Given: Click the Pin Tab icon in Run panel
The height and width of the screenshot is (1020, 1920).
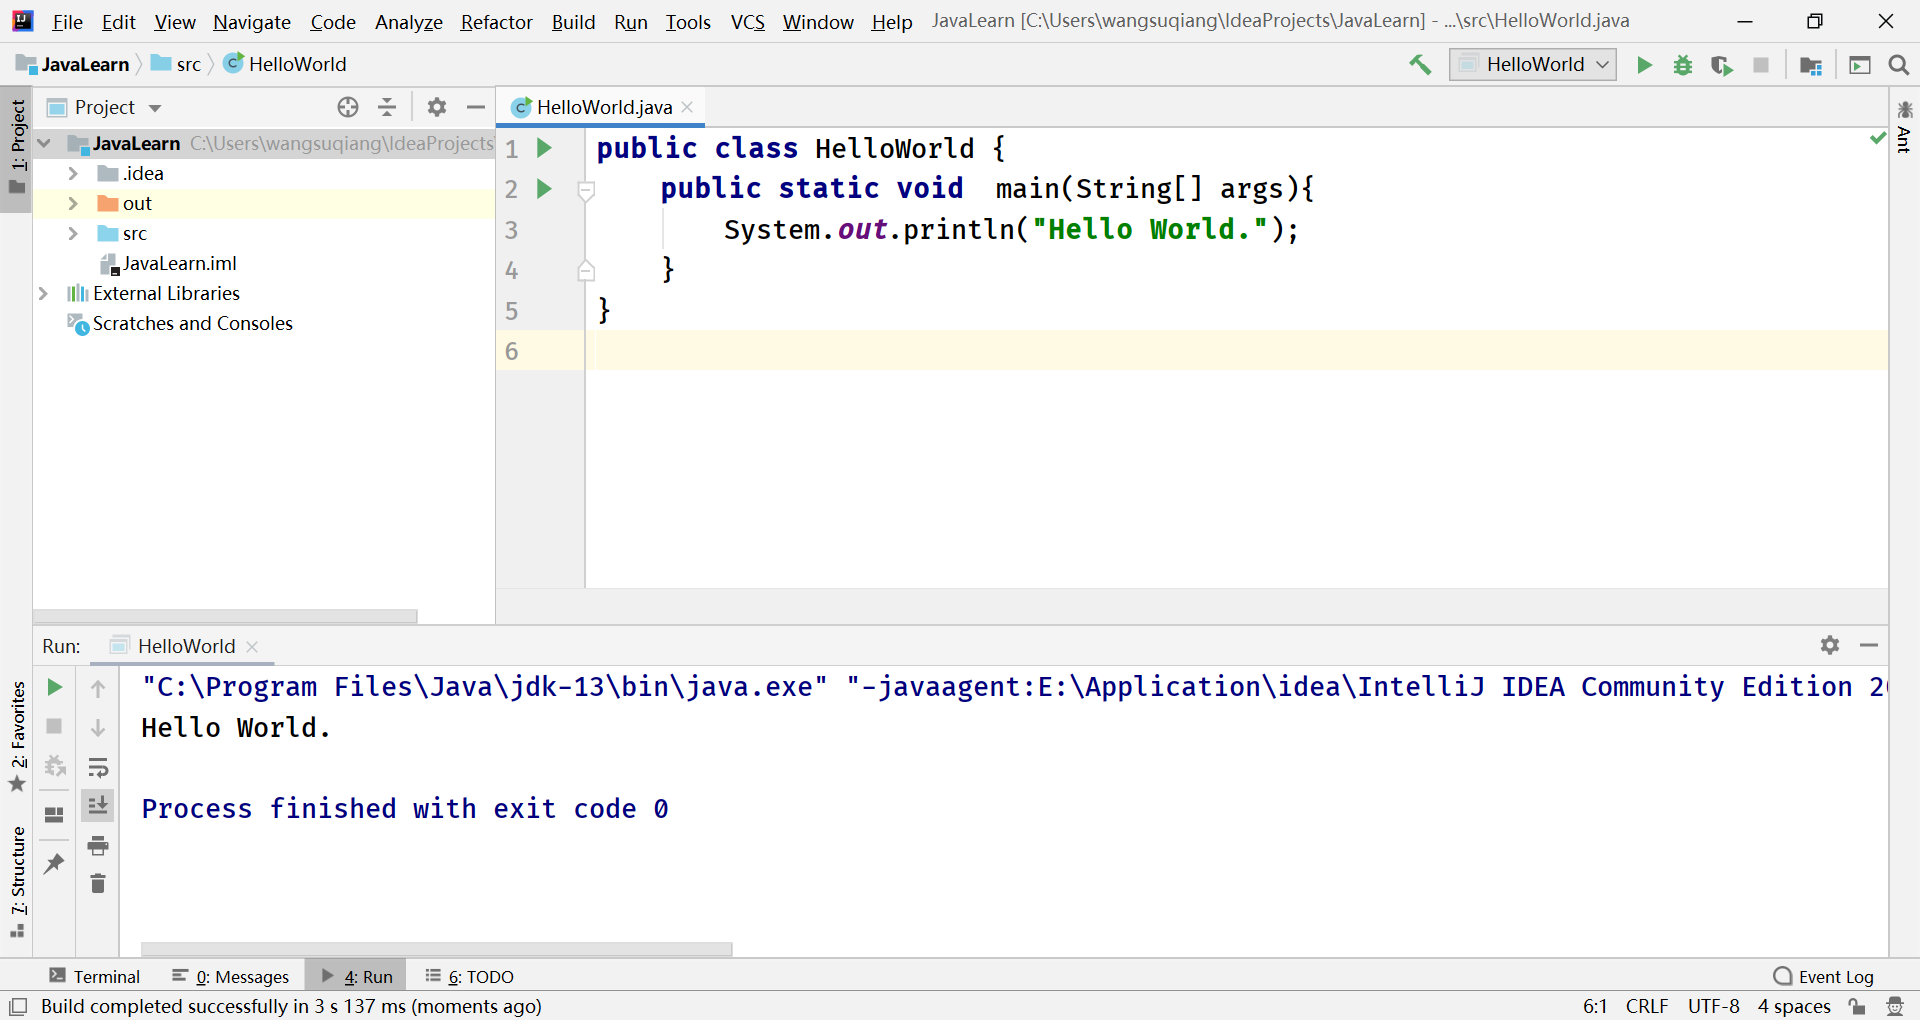Looking at the screenshot, I should point(55,863).
